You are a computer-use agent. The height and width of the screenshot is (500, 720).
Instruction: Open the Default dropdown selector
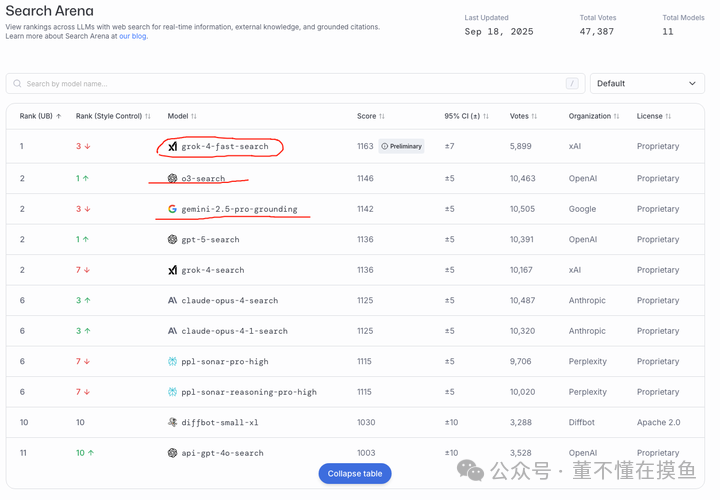pyautogui.click(x=647, y=84)
